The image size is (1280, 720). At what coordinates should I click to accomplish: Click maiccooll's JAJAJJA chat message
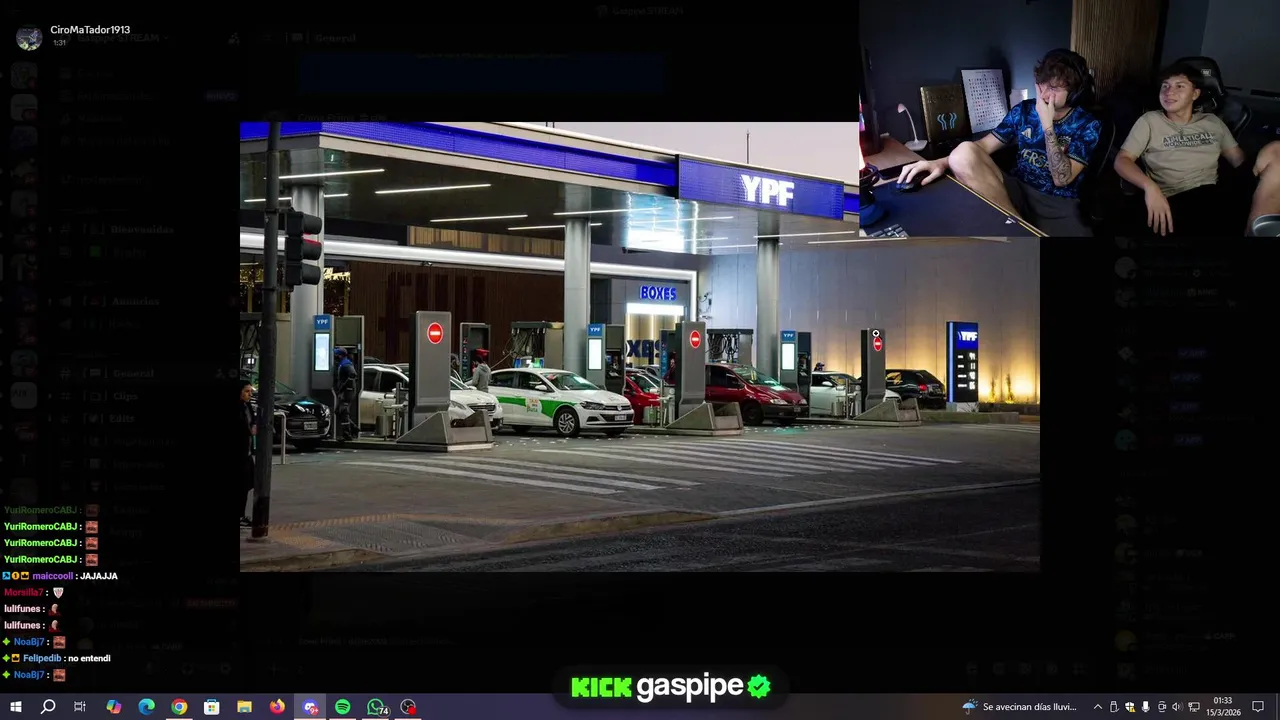point(98,576)
